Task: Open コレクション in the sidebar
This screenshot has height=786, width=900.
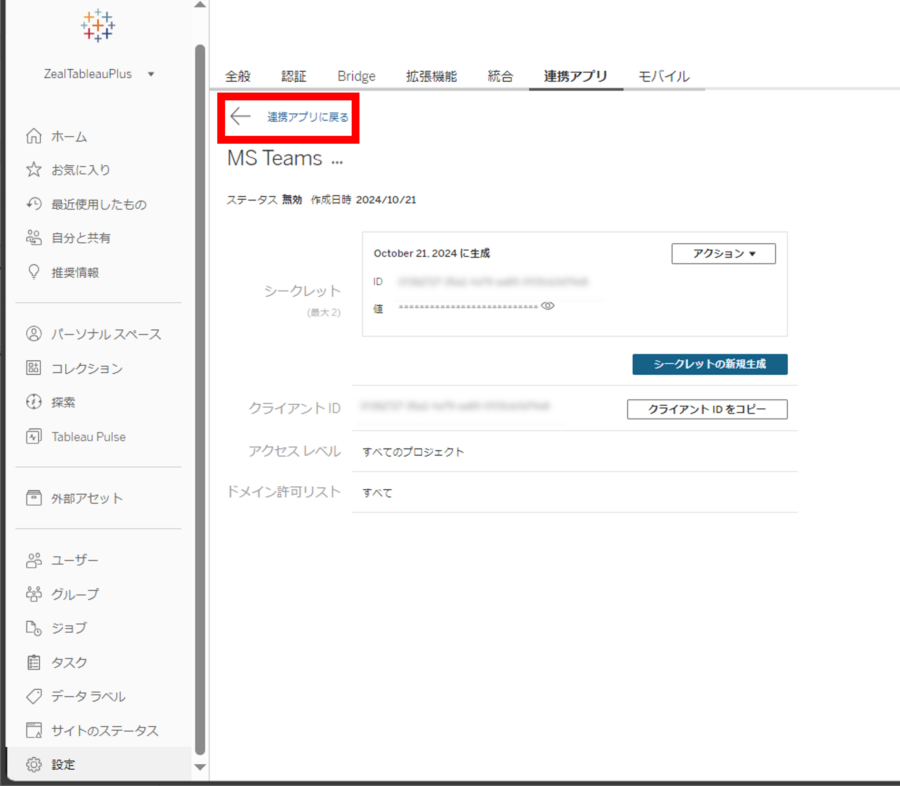Action: (87, 369)
